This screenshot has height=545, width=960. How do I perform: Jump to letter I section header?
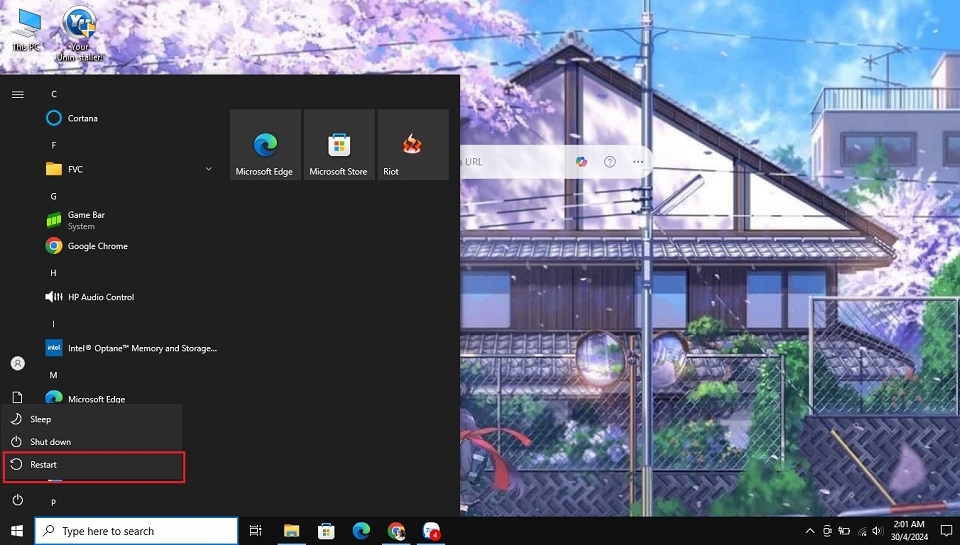point(54,323)
